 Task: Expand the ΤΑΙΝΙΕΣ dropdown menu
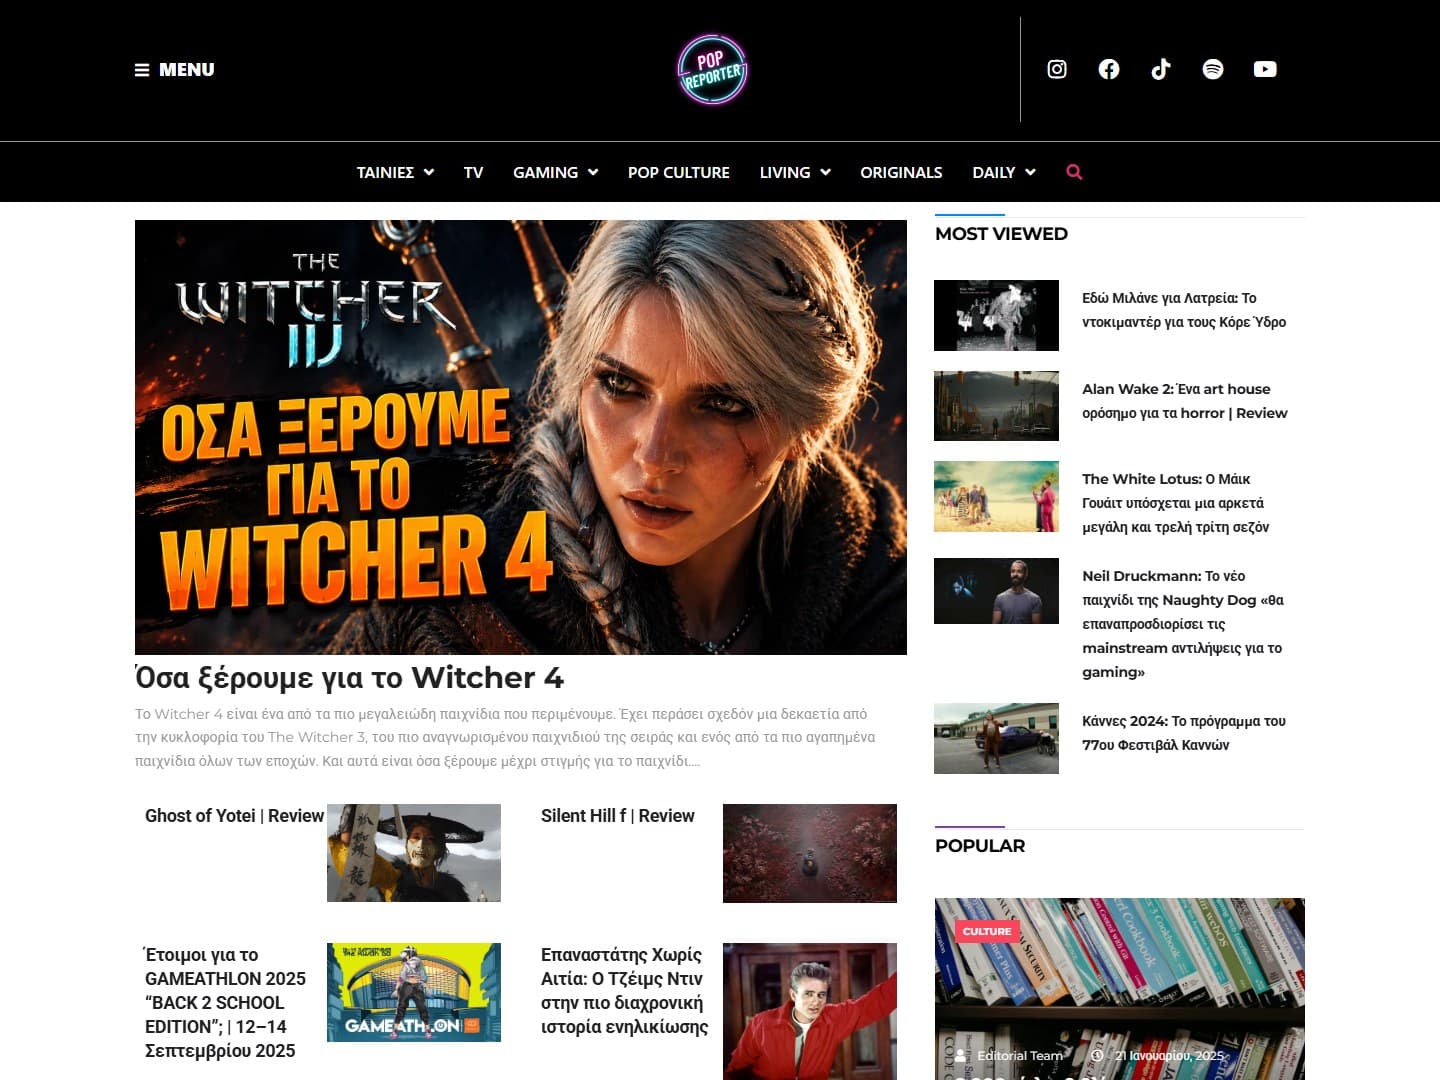tap(395, 172)
